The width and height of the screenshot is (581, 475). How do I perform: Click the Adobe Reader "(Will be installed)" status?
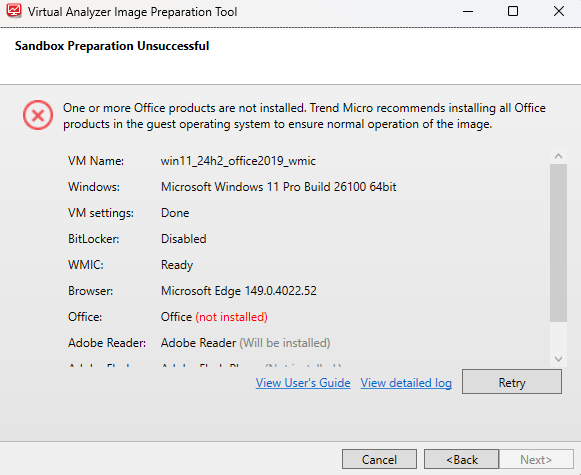click(x=285, y=343)
